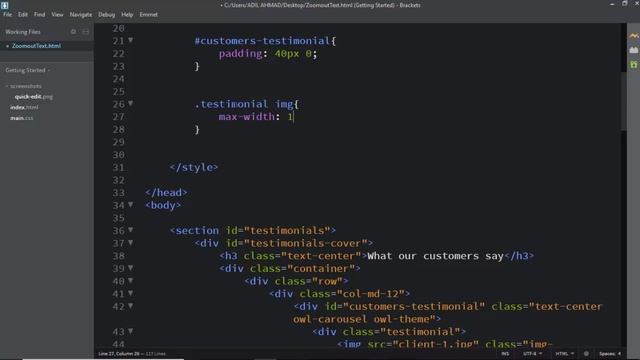Image resolution: width=640 pixels, height=360 pixels.
Task: Toggle Spaces indentation in status bar
Action: click(x=610, y=354)
